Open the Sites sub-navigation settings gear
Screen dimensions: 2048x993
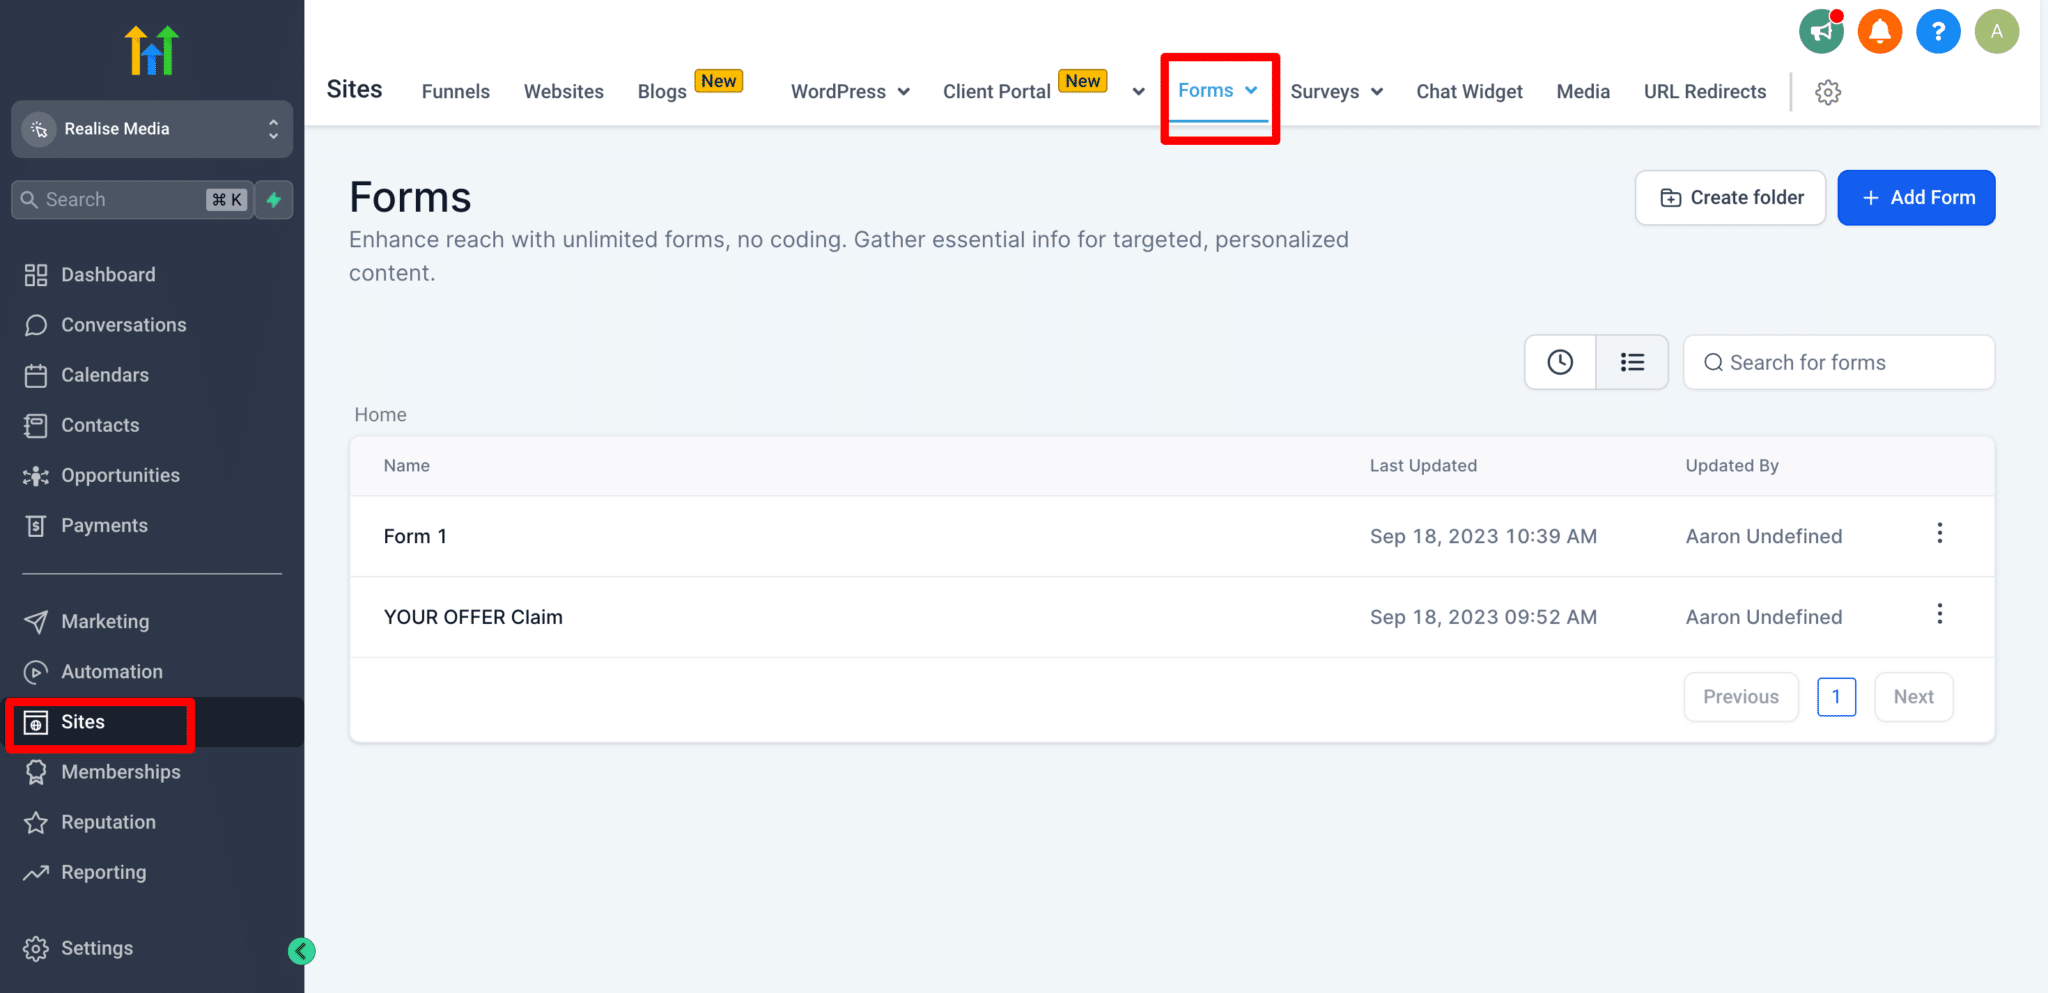[1828, 91]
